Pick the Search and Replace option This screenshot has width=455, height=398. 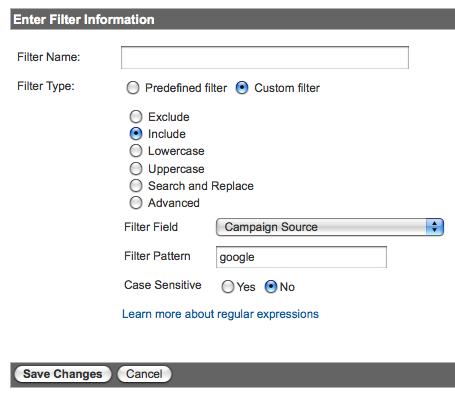[136, 186]
